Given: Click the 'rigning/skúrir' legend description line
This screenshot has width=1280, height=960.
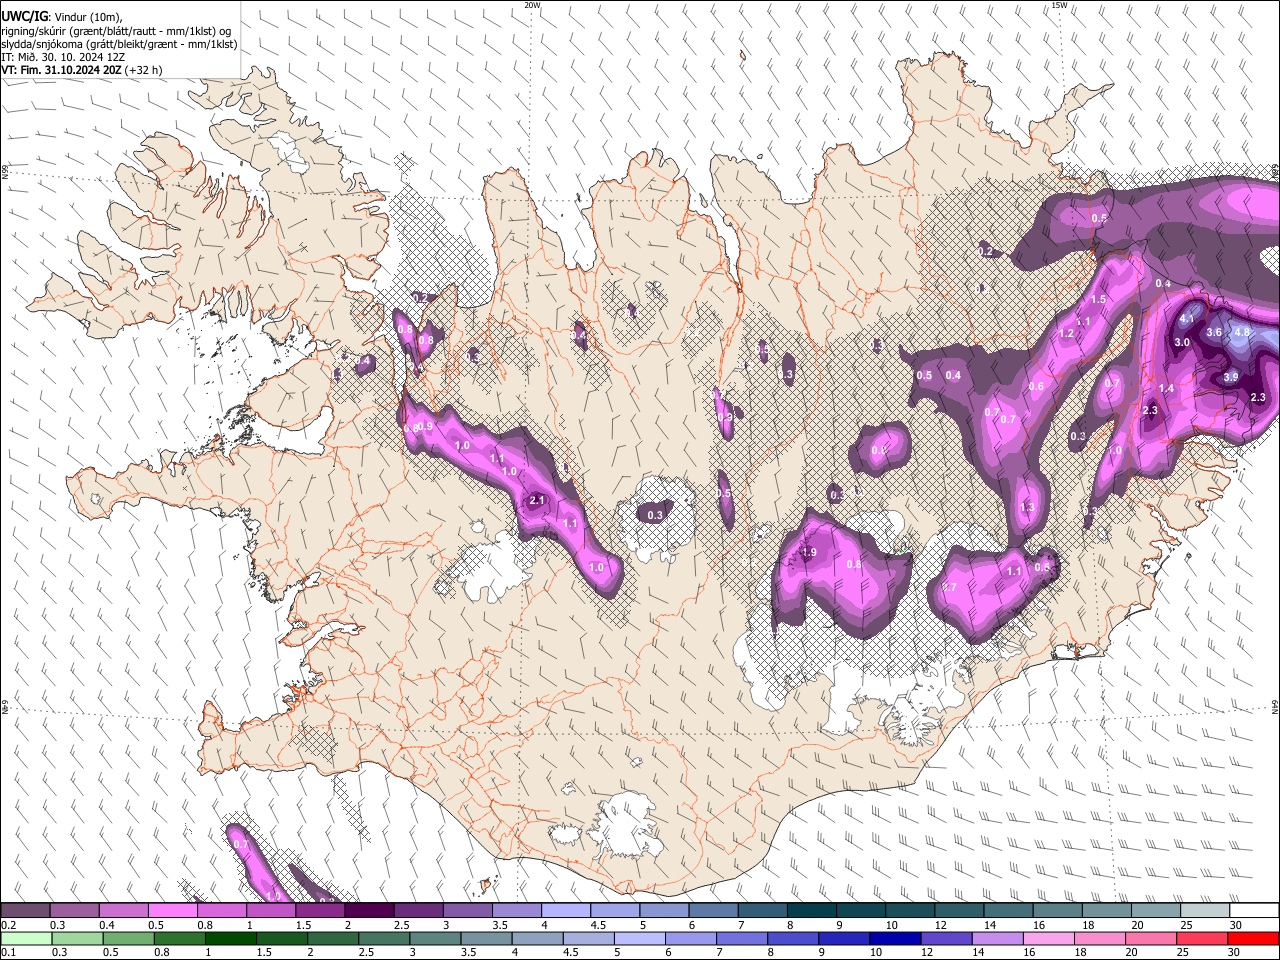Looking at the screenshot, I should click(x=116, y=31).
